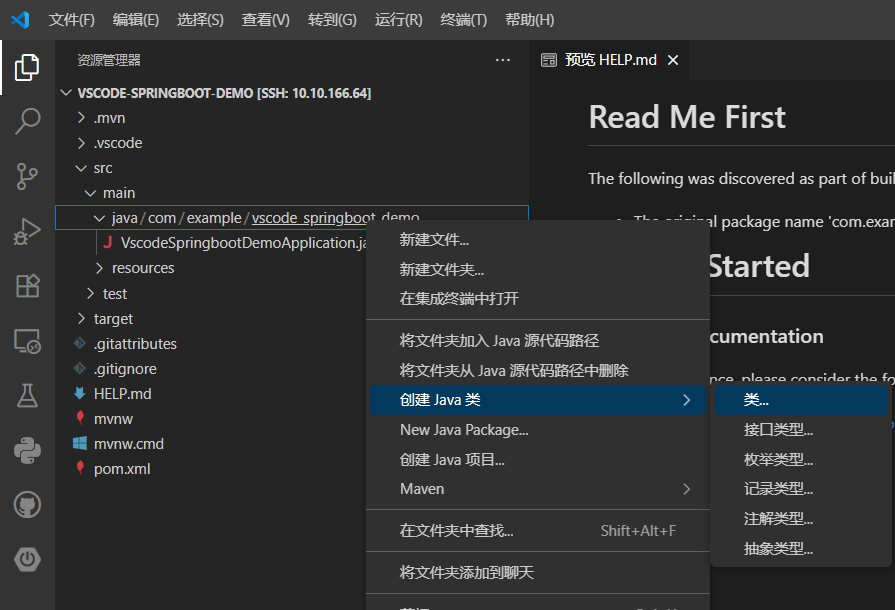
Task: Open Run and Debug view icon
Action: coord(27,231)
